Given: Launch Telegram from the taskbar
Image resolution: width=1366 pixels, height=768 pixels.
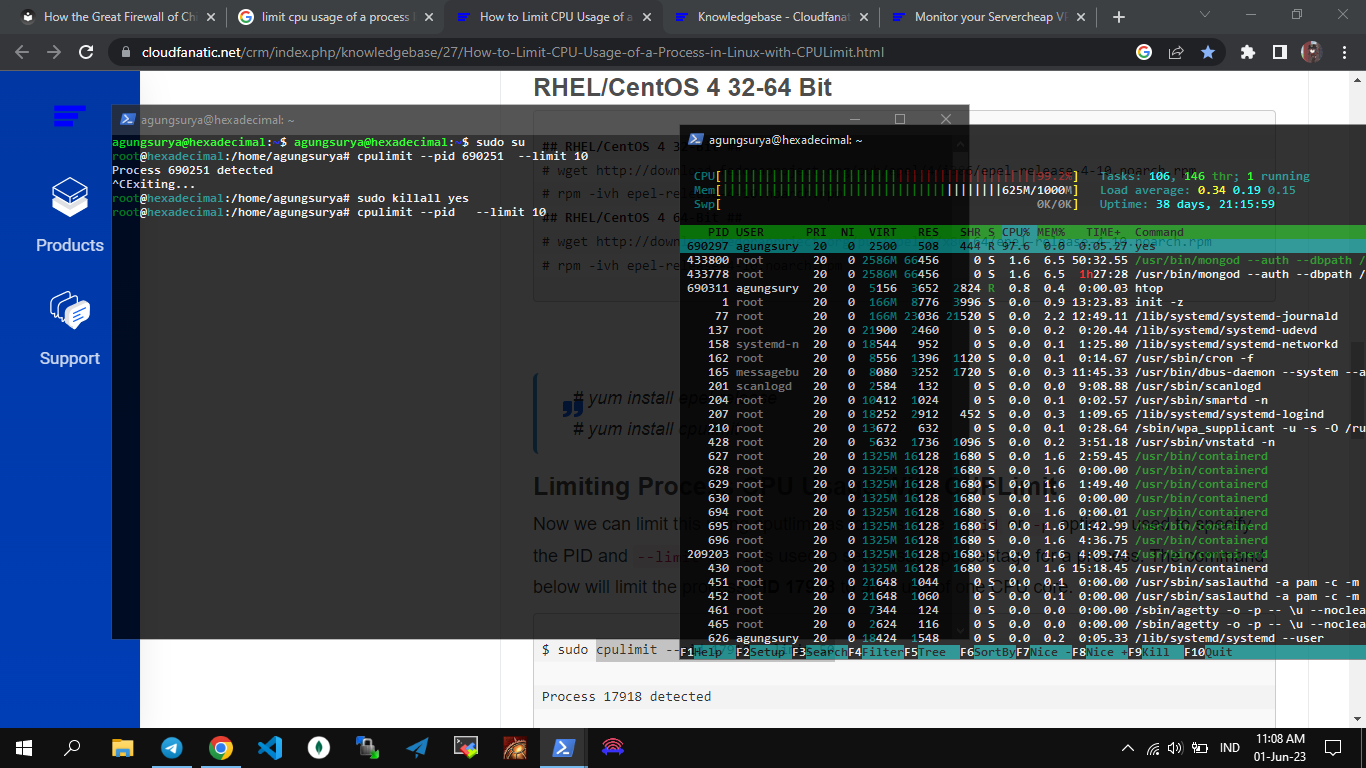Looking at the screenshot, I should point(172,748).
